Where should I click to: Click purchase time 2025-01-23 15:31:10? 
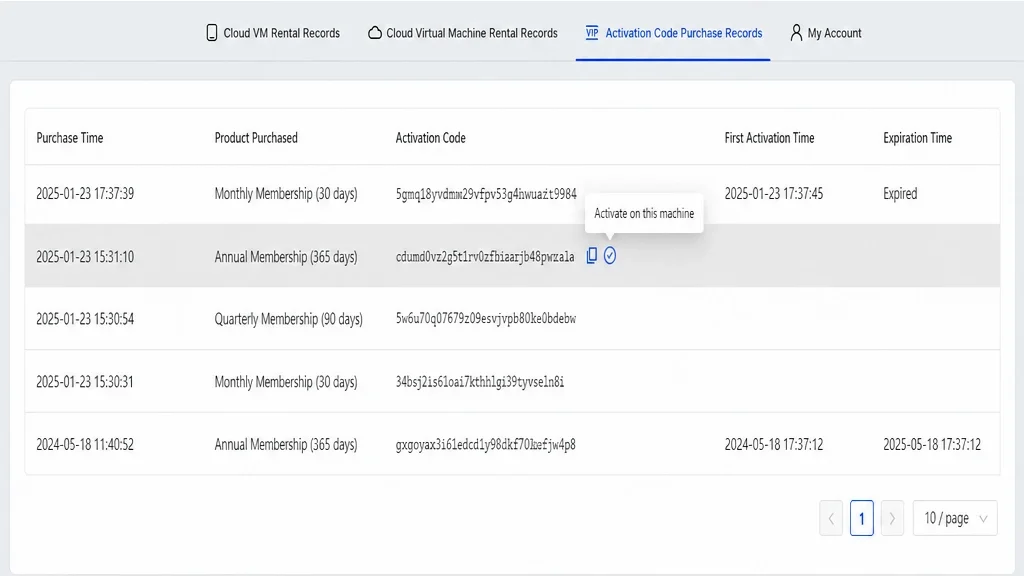(85, 257)
